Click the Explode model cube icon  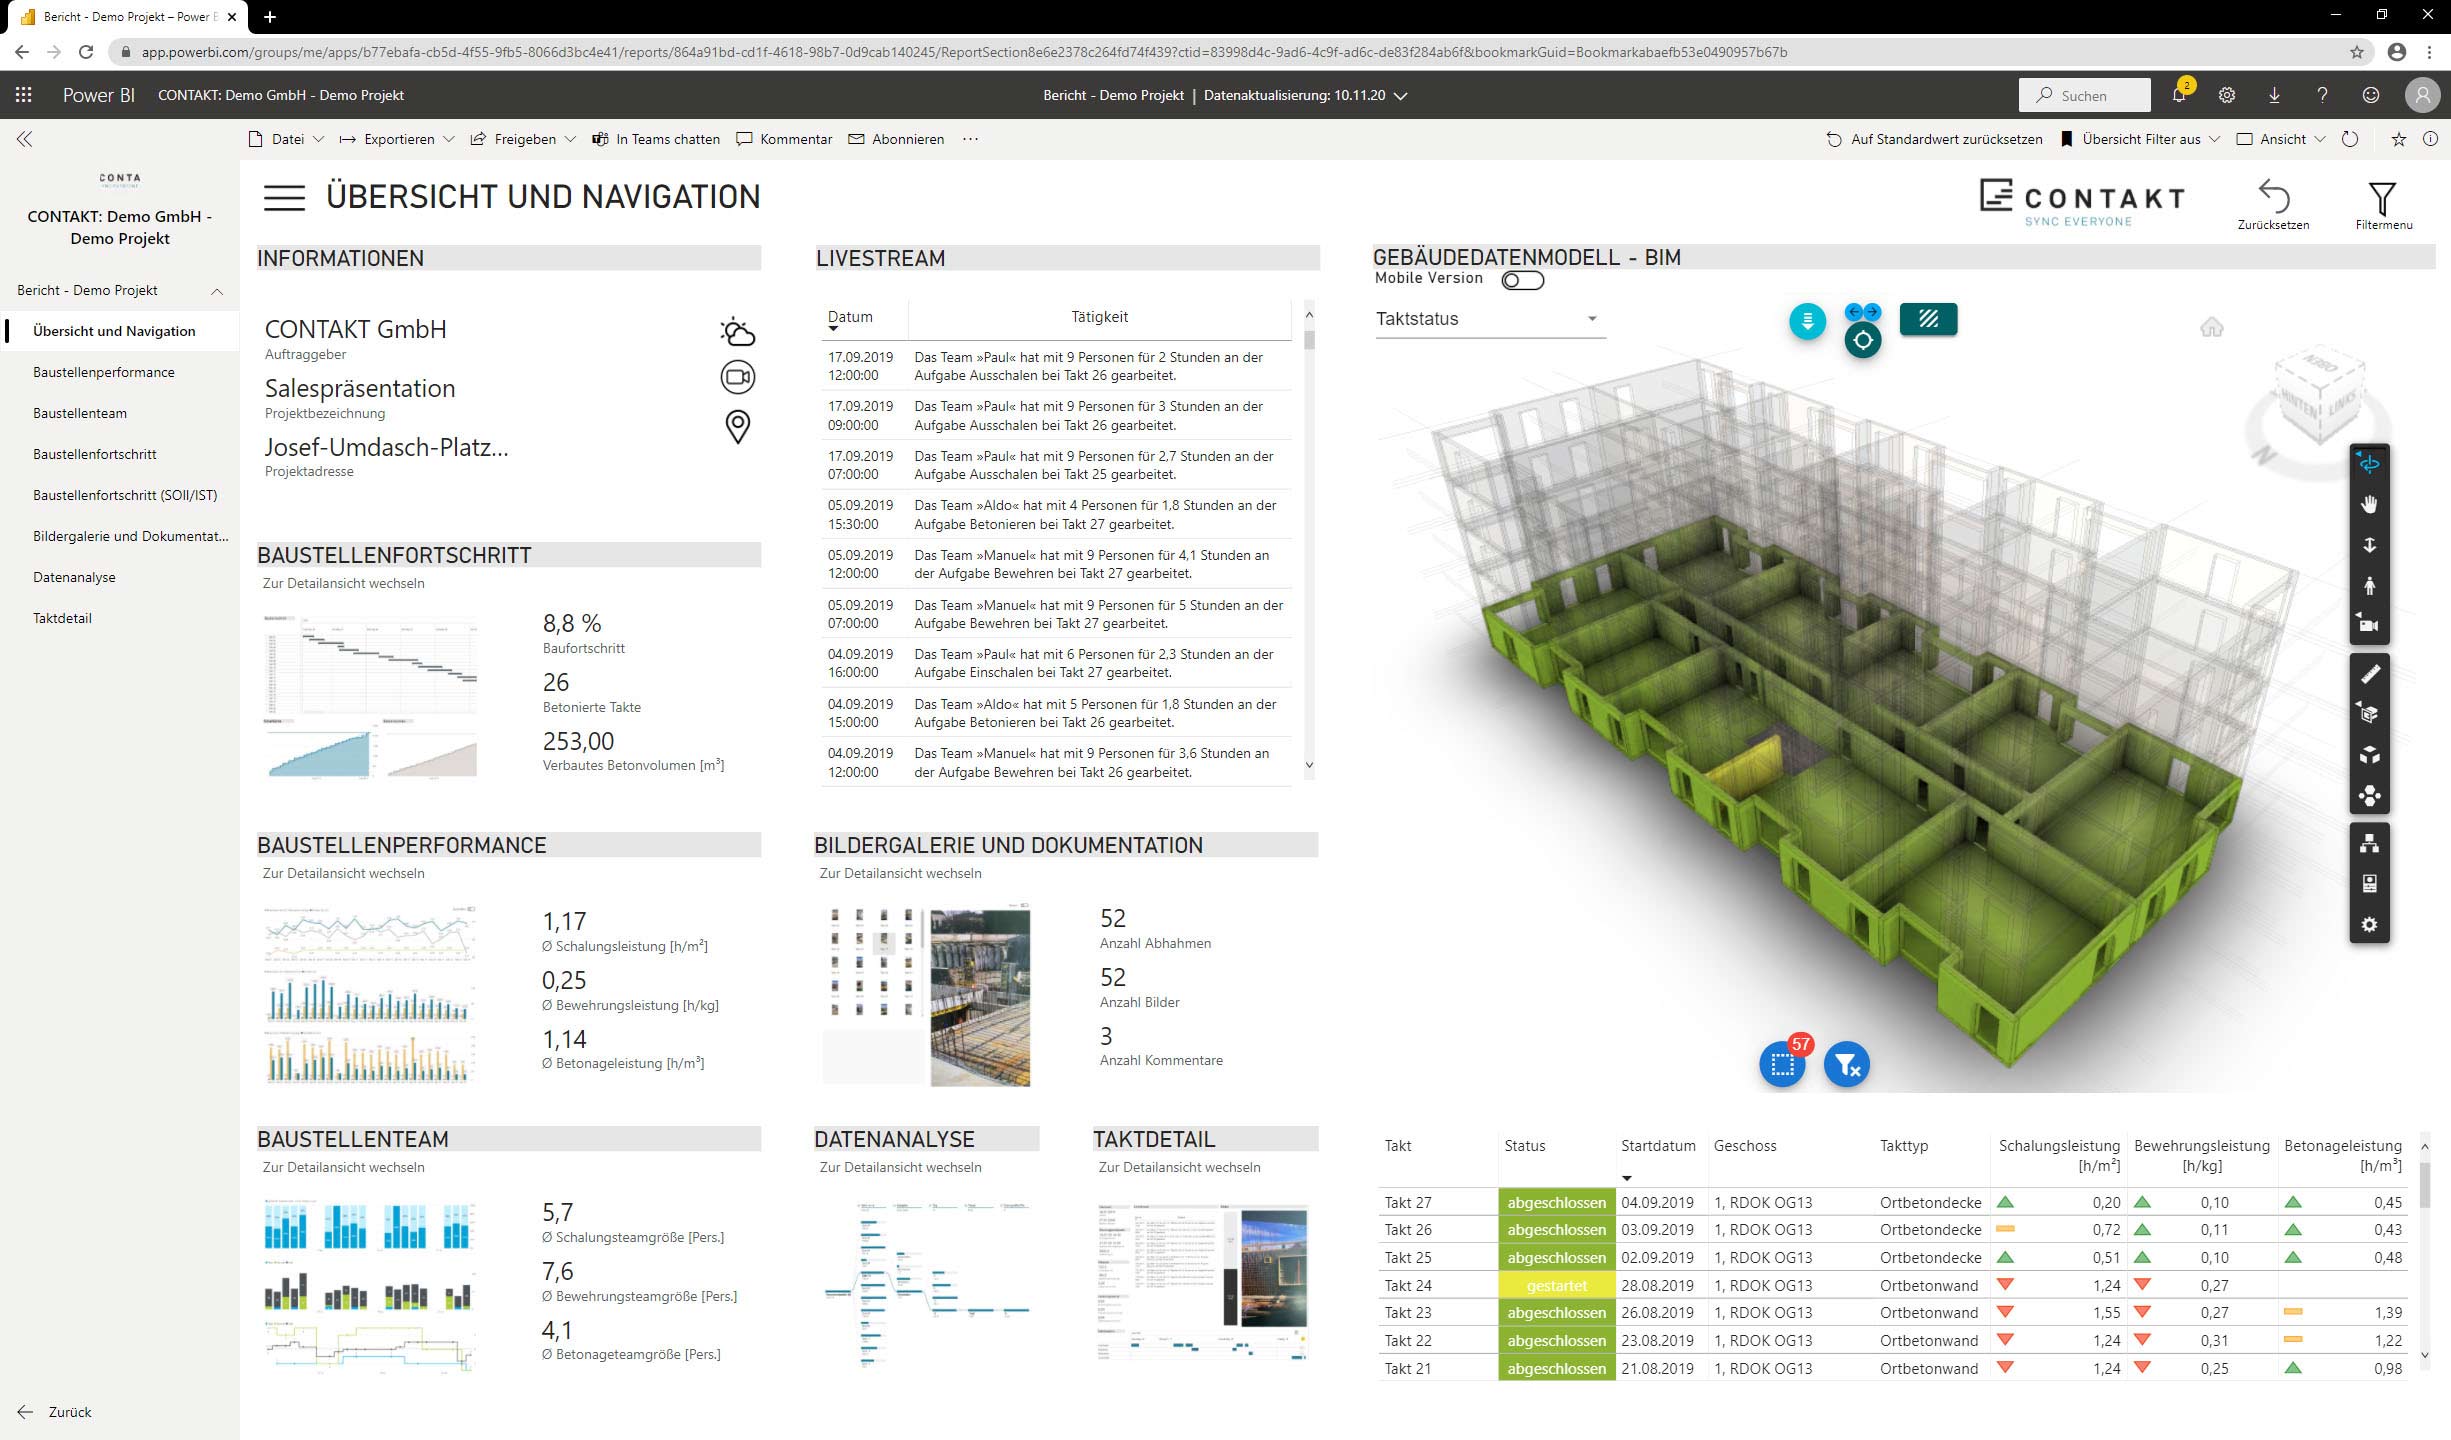pos(2369,755)
